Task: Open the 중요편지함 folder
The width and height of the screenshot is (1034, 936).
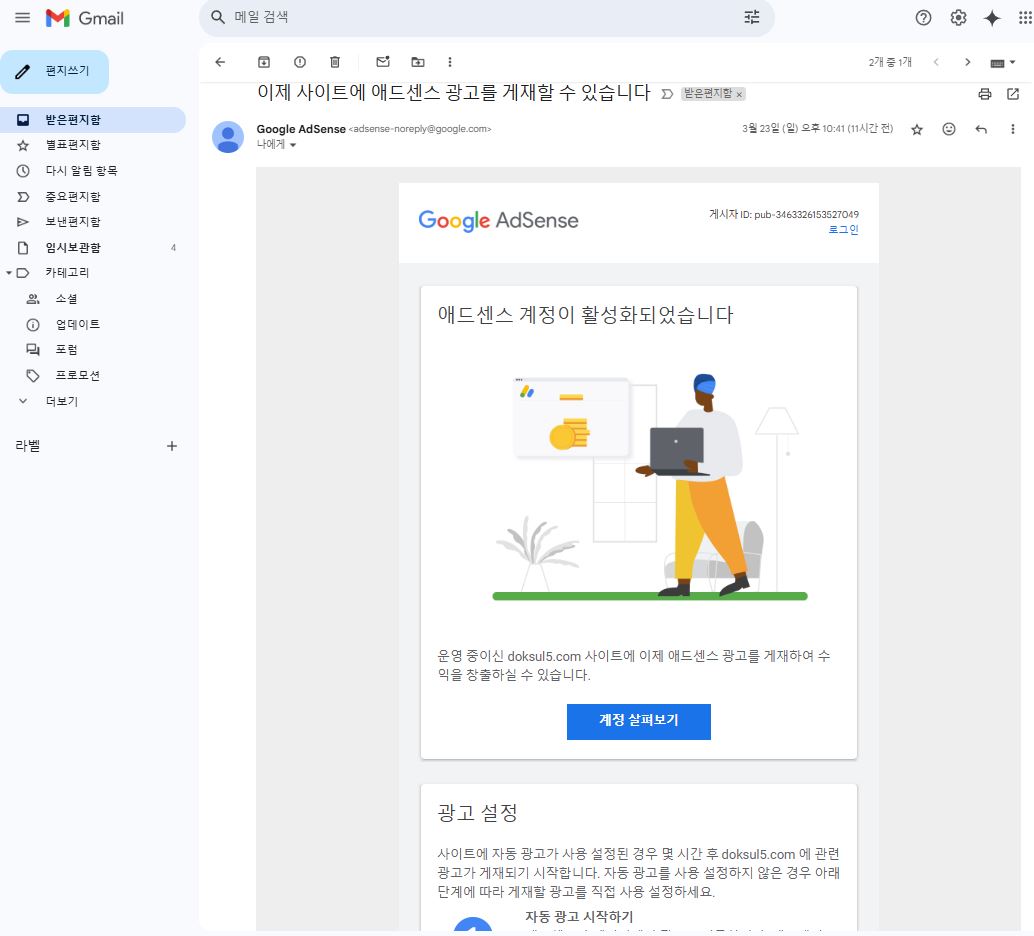Action: tap(92, 197)
